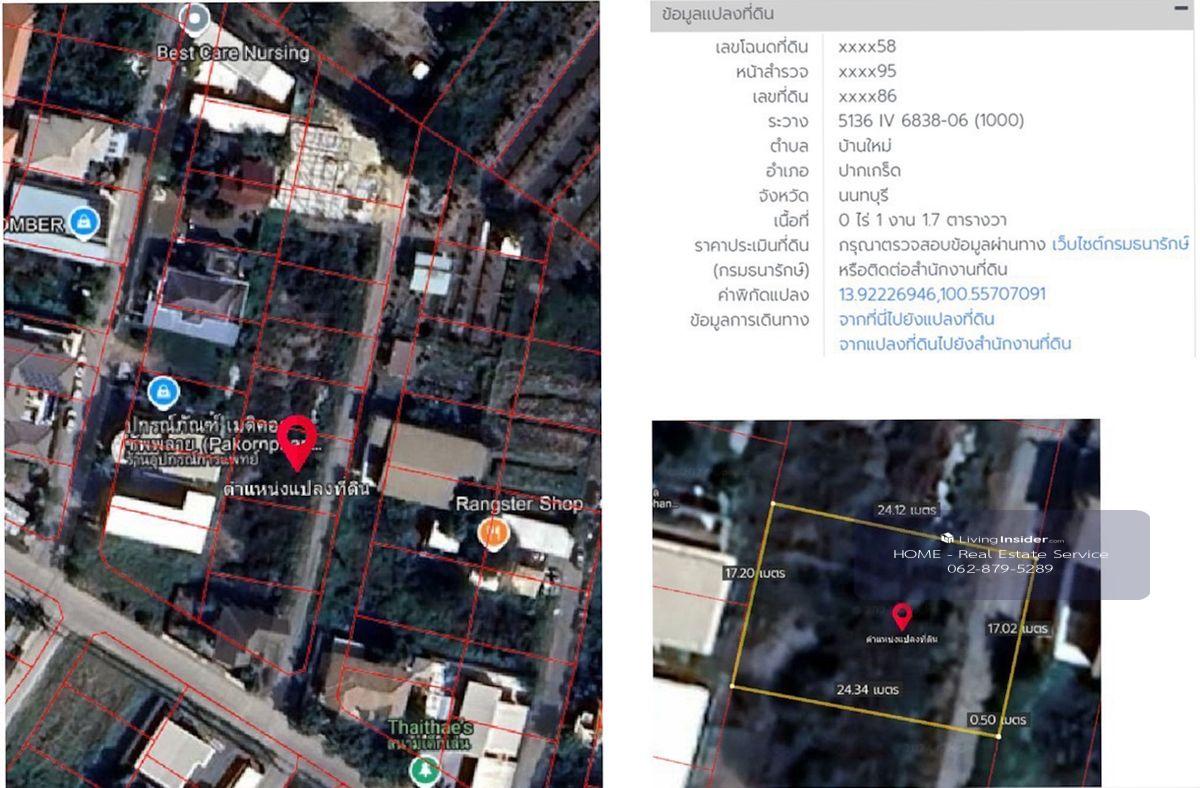Click the 0.50 เมตร measurement label

[x=997, y=720]
